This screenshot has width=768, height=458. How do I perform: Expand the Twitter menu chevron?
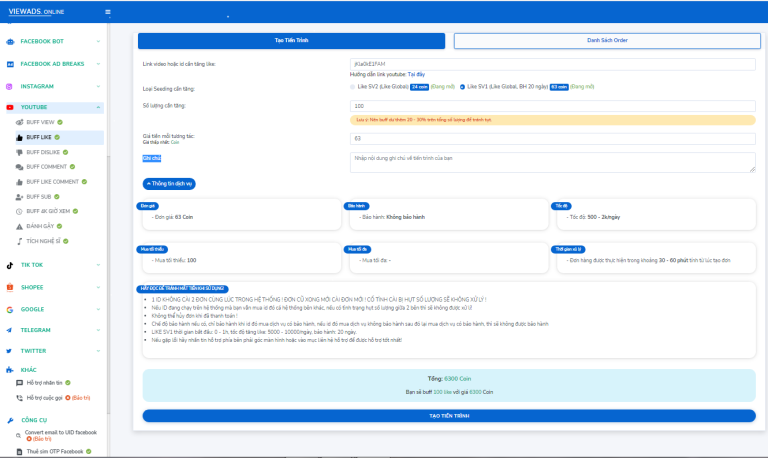pyautogui.click(x=98, y=351)
